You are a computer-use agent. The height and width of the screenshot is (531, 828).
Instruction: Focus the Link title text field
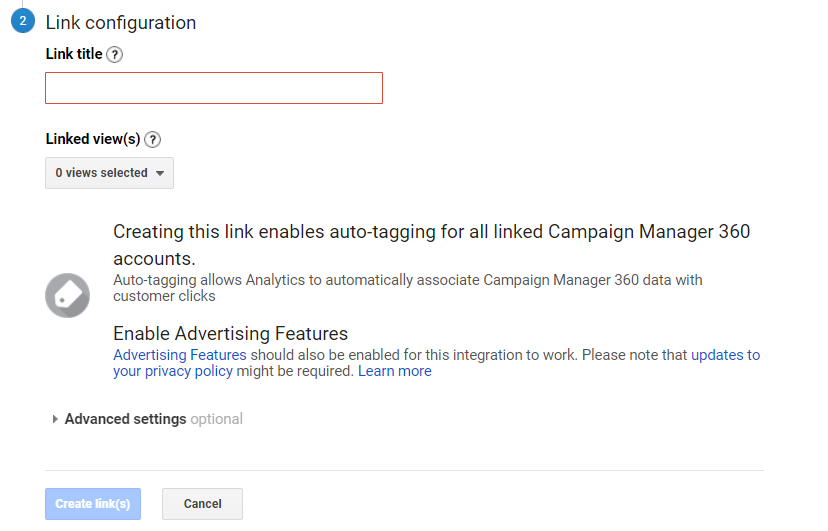214,88
